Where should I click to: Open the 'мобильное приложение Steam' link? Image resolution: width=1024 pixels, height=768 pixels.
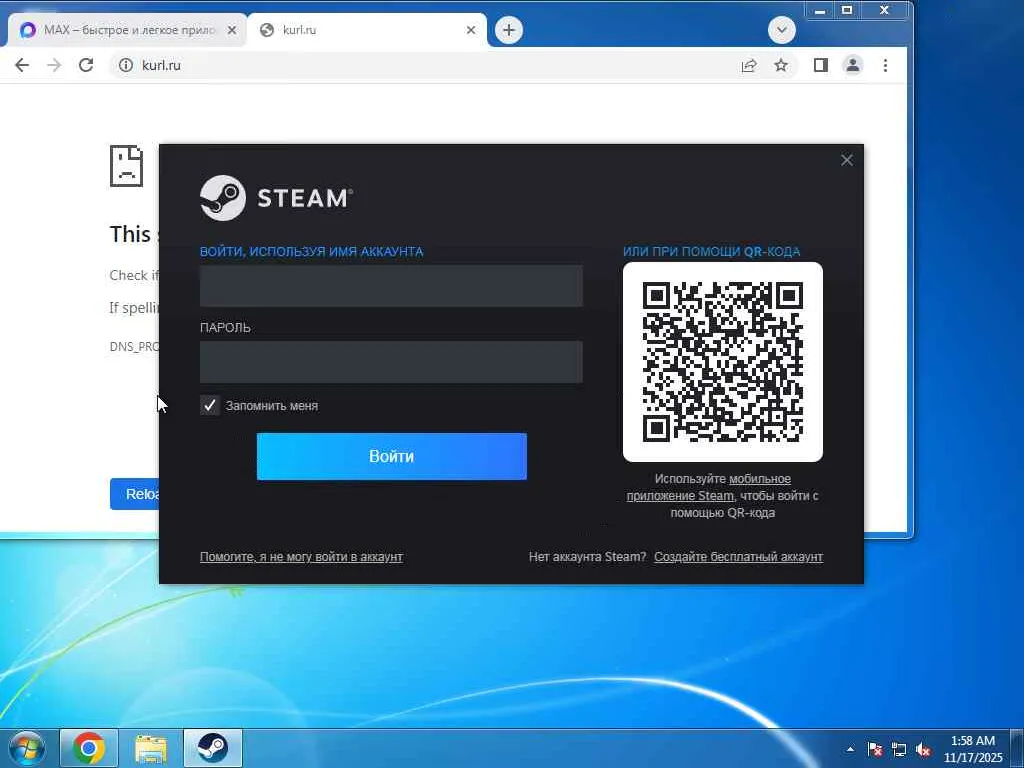tap(709, 487)
